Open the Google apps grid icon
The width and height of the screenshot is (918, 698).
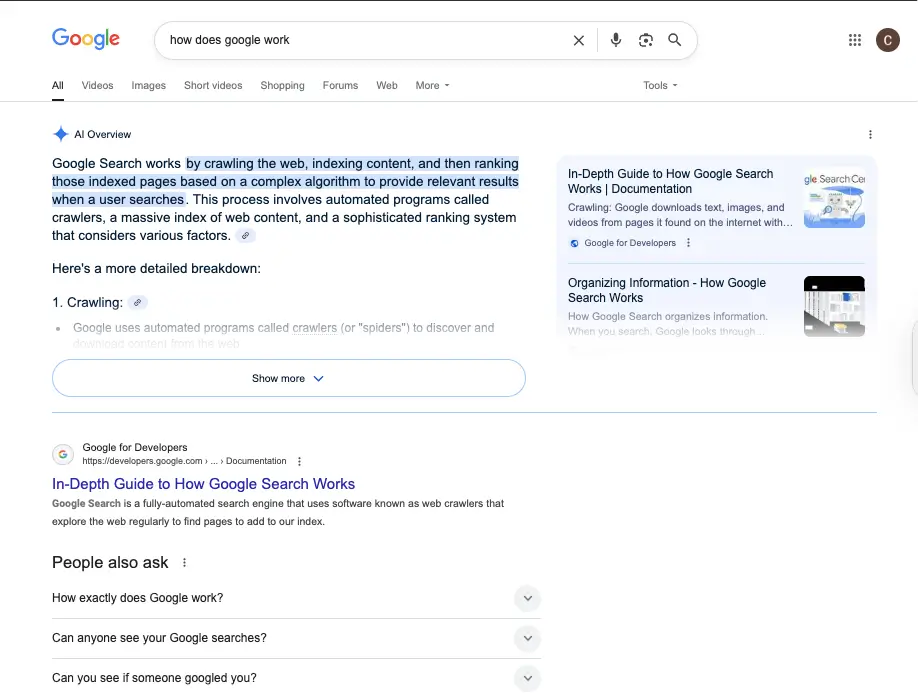click(x=855, y=40)
